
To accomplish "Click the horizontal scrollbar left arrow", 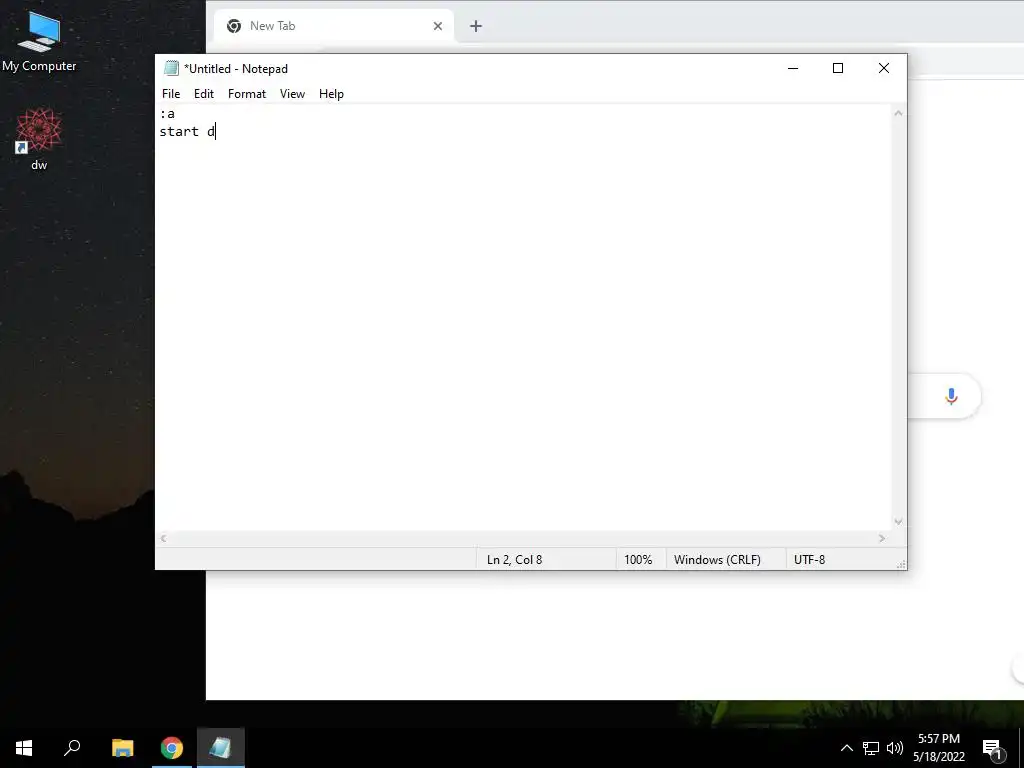I will click(x=164, y=539).
